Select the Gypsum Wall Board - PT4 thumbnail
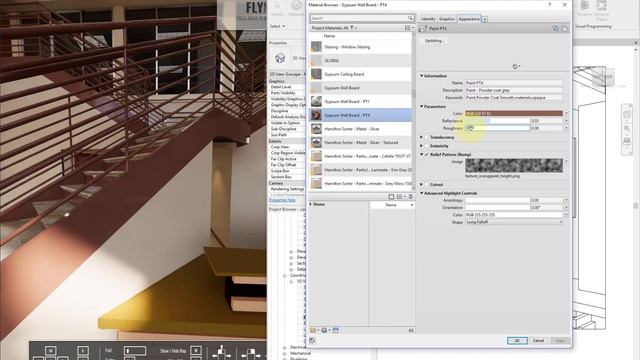 [x=316, y=115]
